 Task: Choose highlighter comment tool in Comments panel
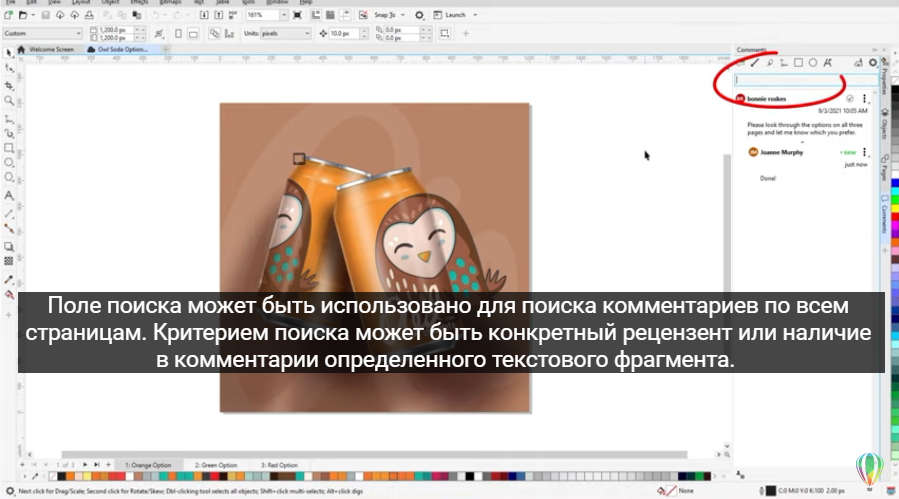click(x=769, y=63)
